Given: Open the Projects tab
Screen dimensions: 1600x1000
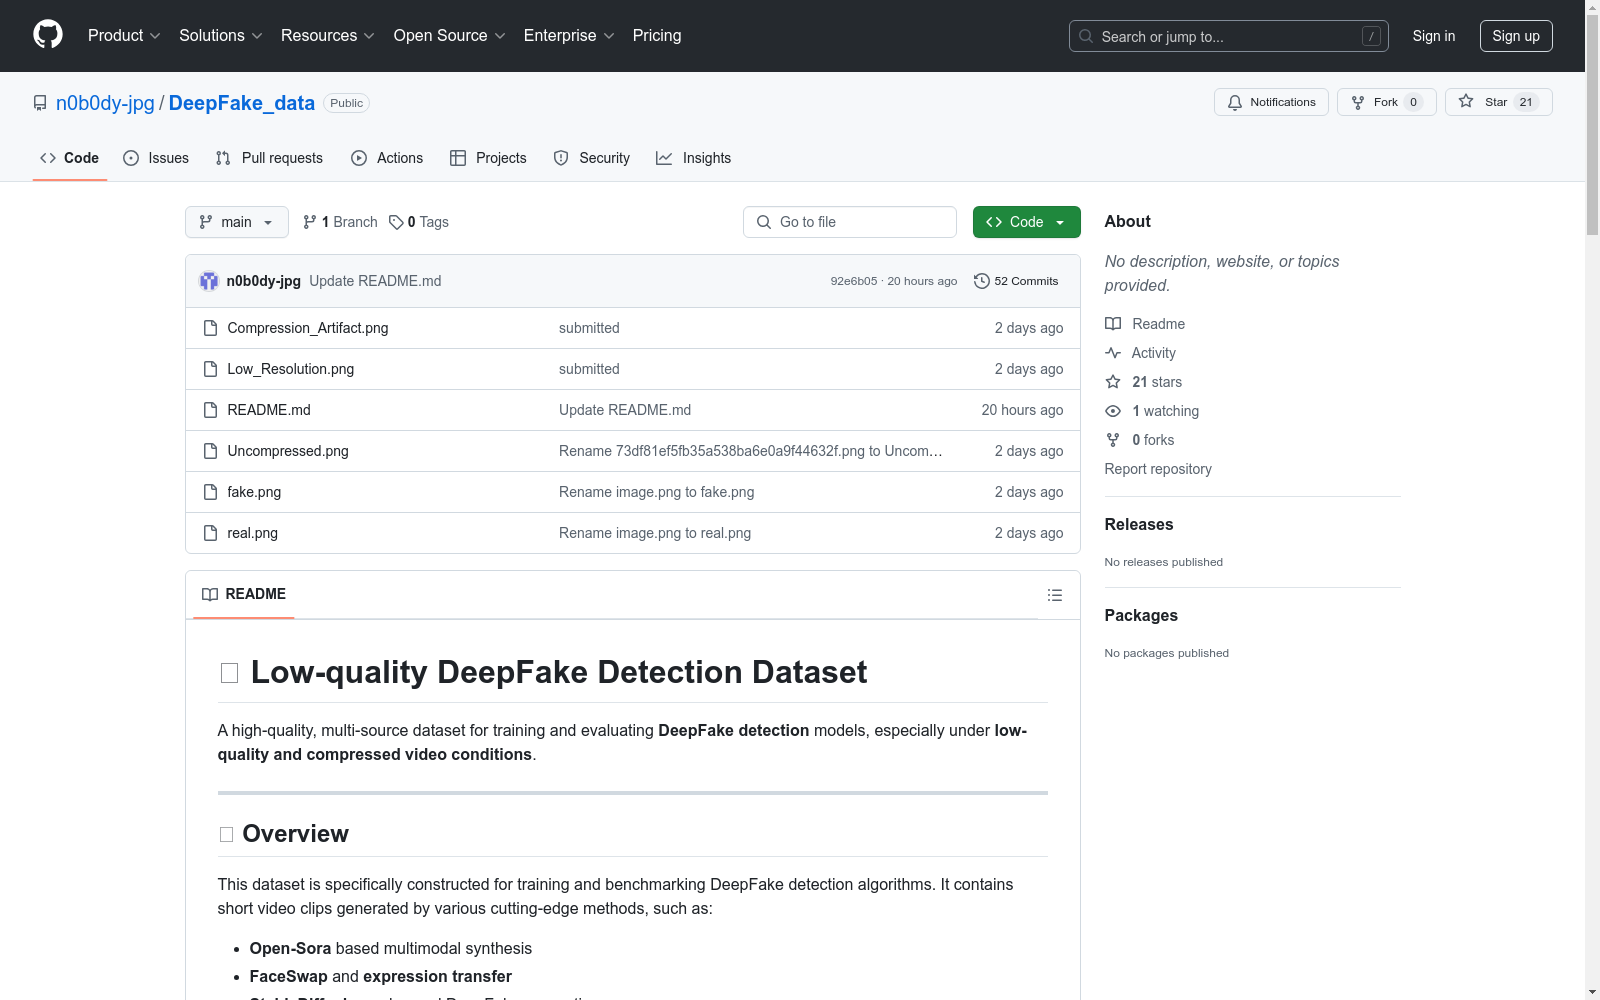Looking at the screenshot, I should tap(488, 158).
